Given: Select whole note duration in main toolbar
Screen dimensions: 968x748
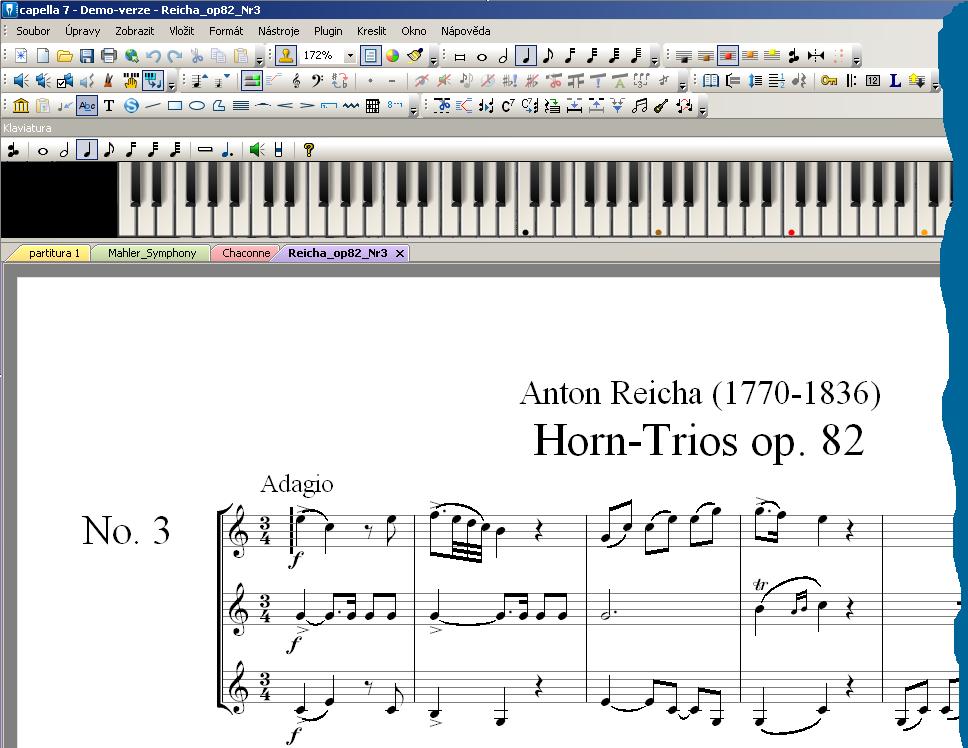Looking at the screenshot, I should [482, 57].
